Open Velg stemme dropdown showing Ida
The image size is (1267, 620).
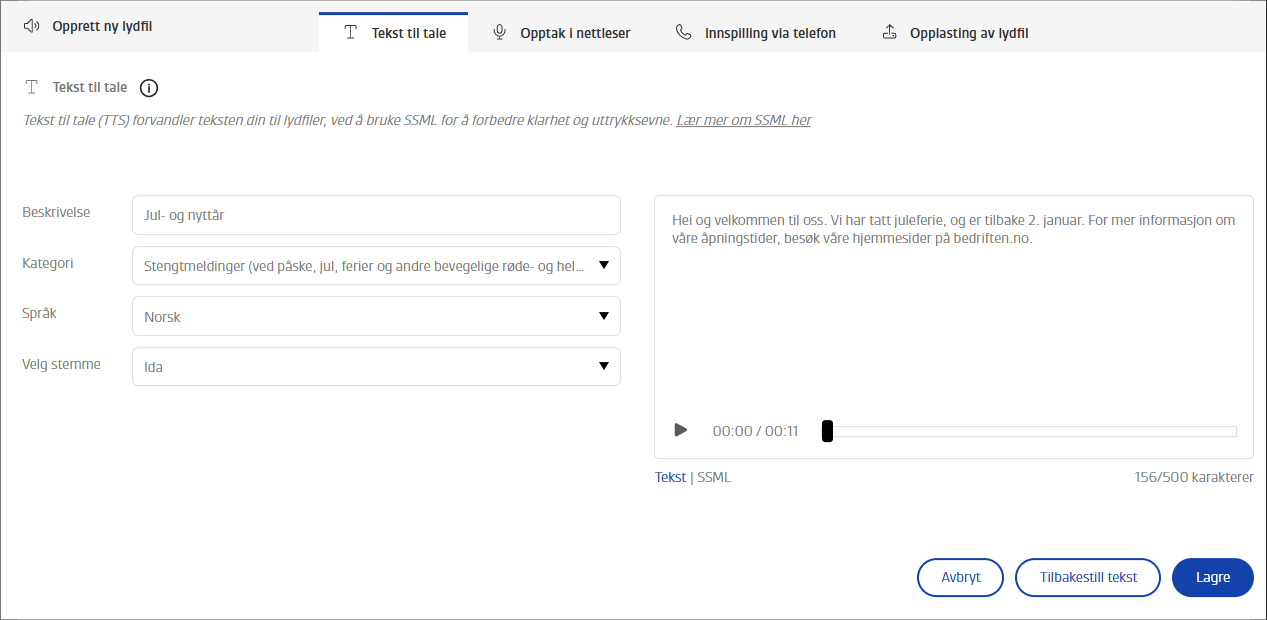click(x=376, y=366)
